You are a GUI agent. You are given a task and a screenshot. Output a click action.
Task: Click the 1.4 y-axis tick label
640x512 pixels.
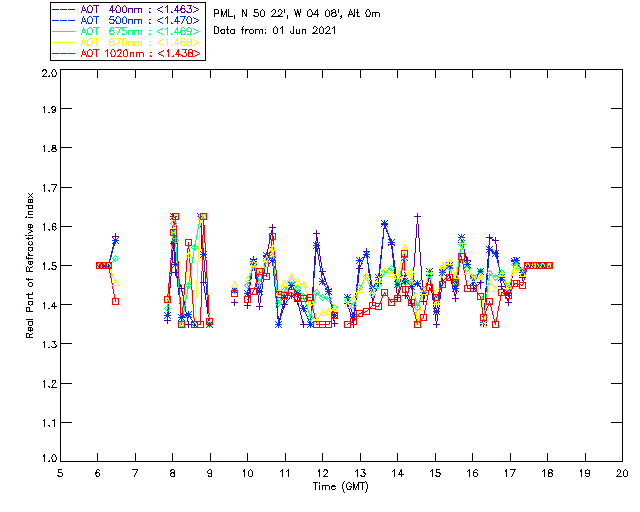pyautogui.click(x=49, y=305)
